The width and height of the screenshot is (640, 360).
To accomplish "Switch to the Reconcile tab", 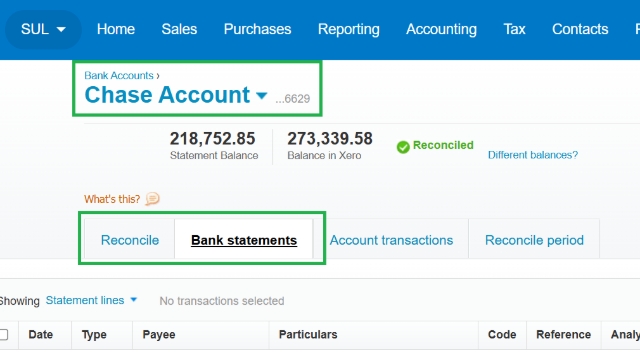I will point(130,240).
